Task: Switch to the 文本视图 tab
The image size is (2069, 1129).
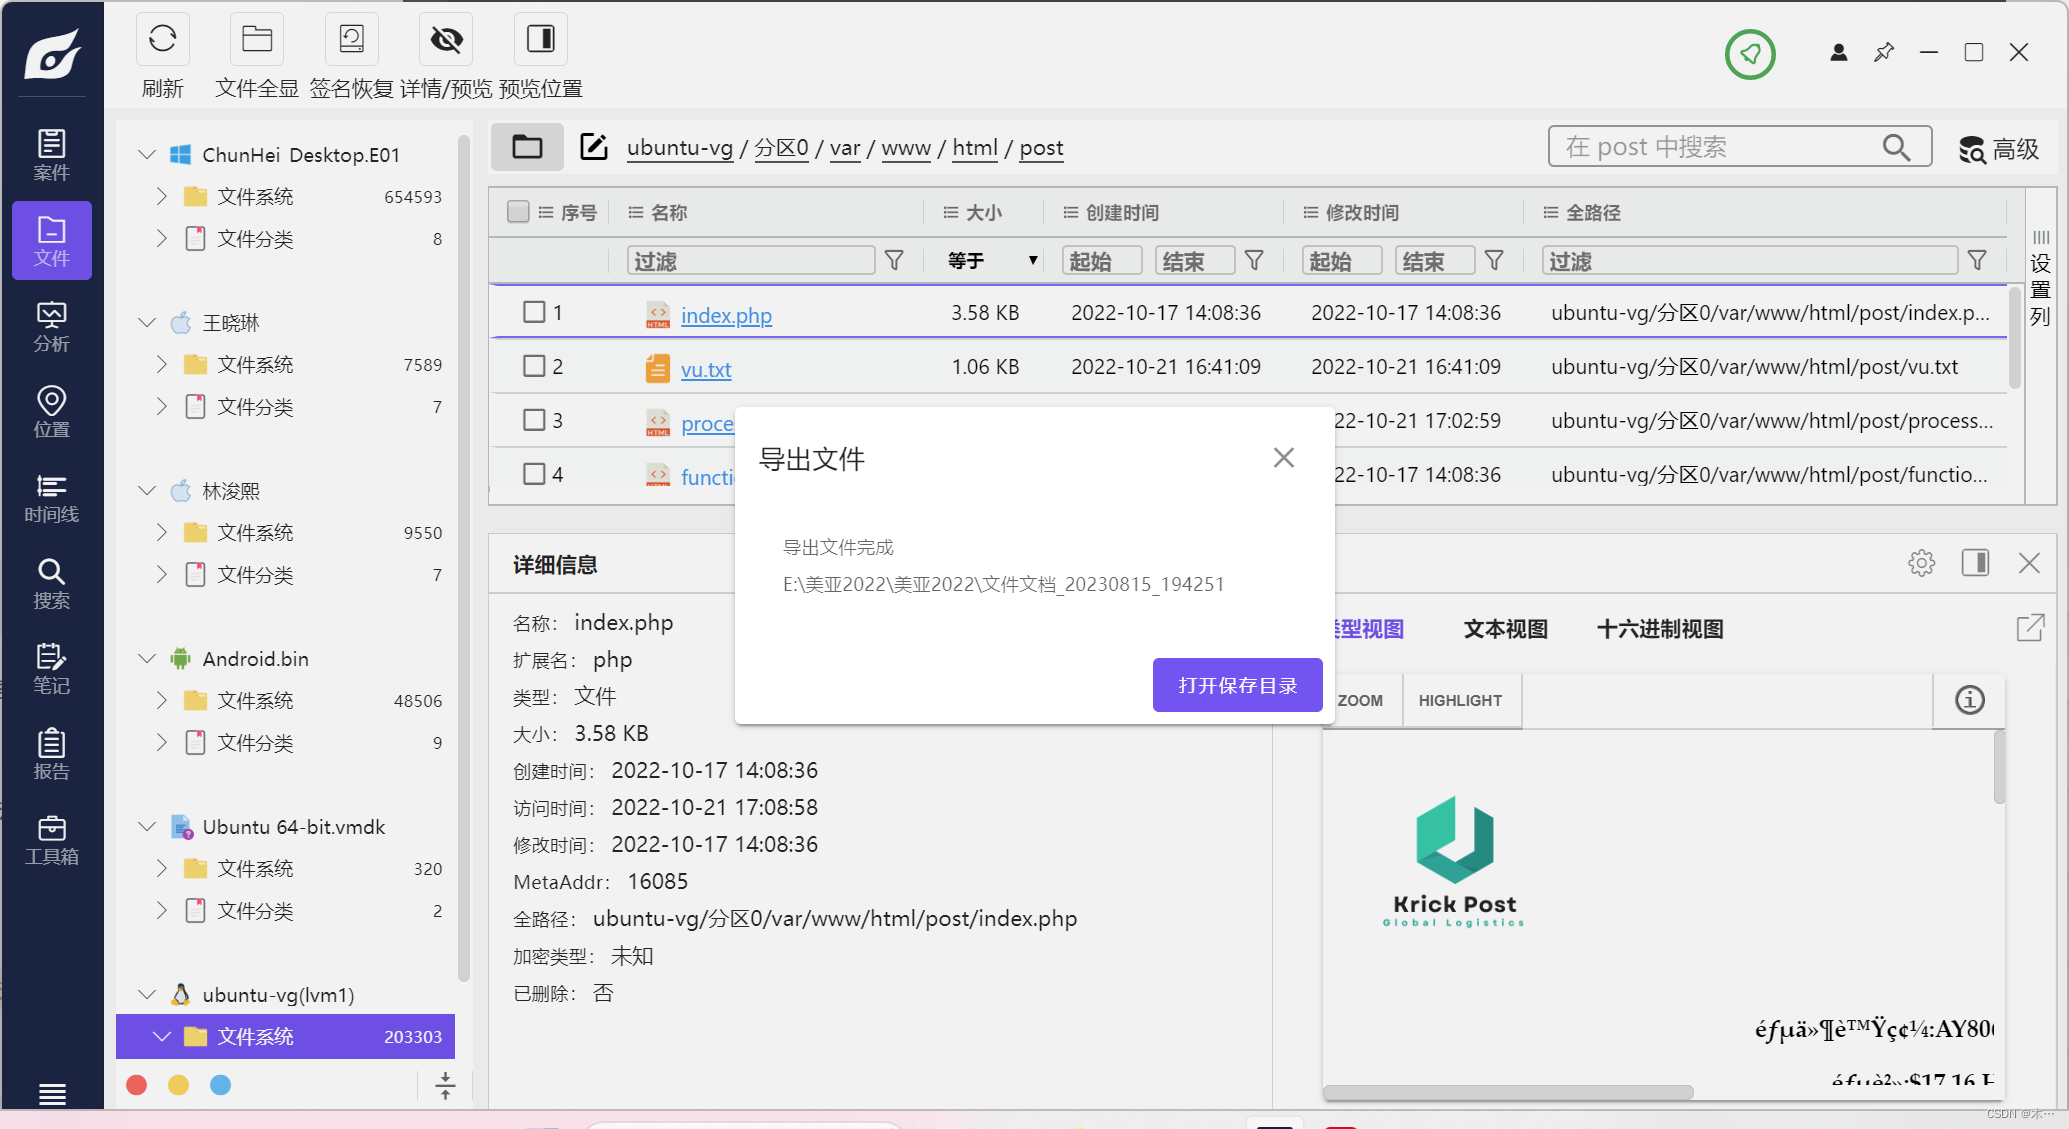Action: coord(1505,629)
